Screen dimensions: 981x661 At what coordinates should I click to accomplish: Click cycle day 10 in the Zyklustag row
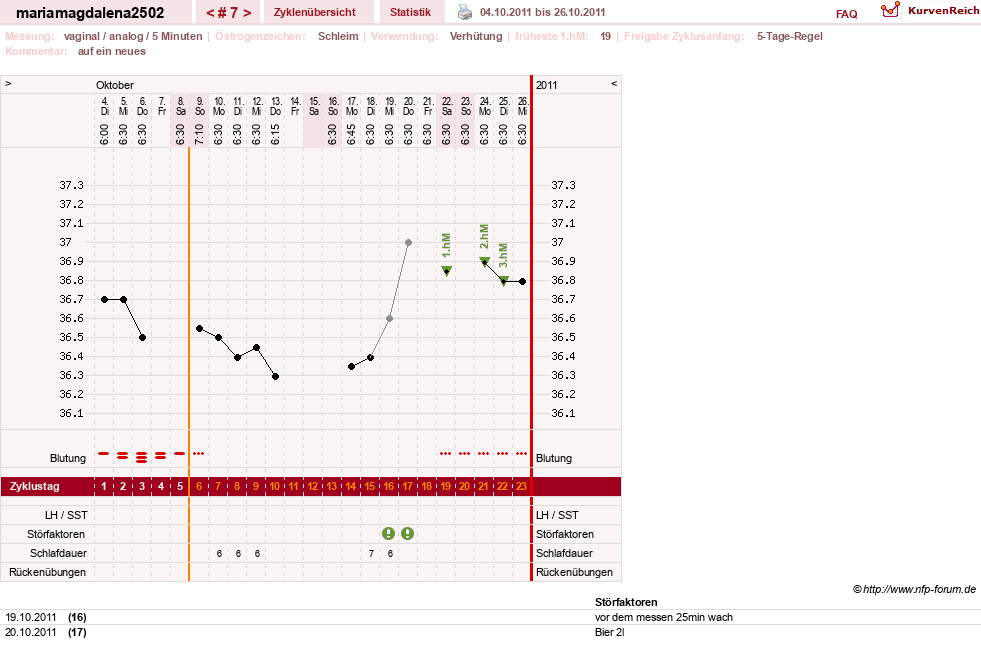[x=275, y=486]
